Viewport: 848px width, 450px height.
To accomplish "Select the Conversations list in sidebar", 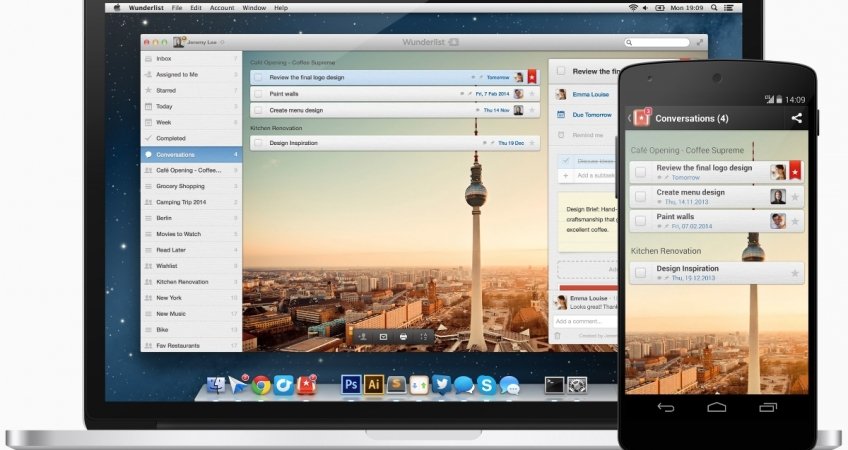I will coord(191,155).
